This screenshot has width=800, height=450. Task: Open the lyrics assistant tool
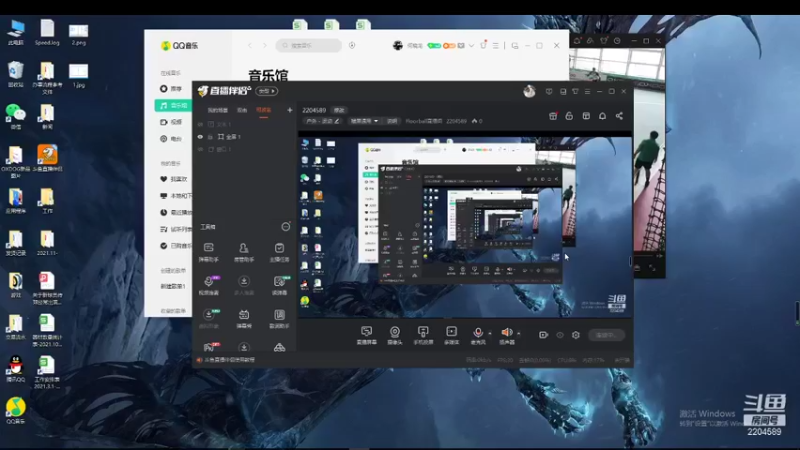[279, 318]
